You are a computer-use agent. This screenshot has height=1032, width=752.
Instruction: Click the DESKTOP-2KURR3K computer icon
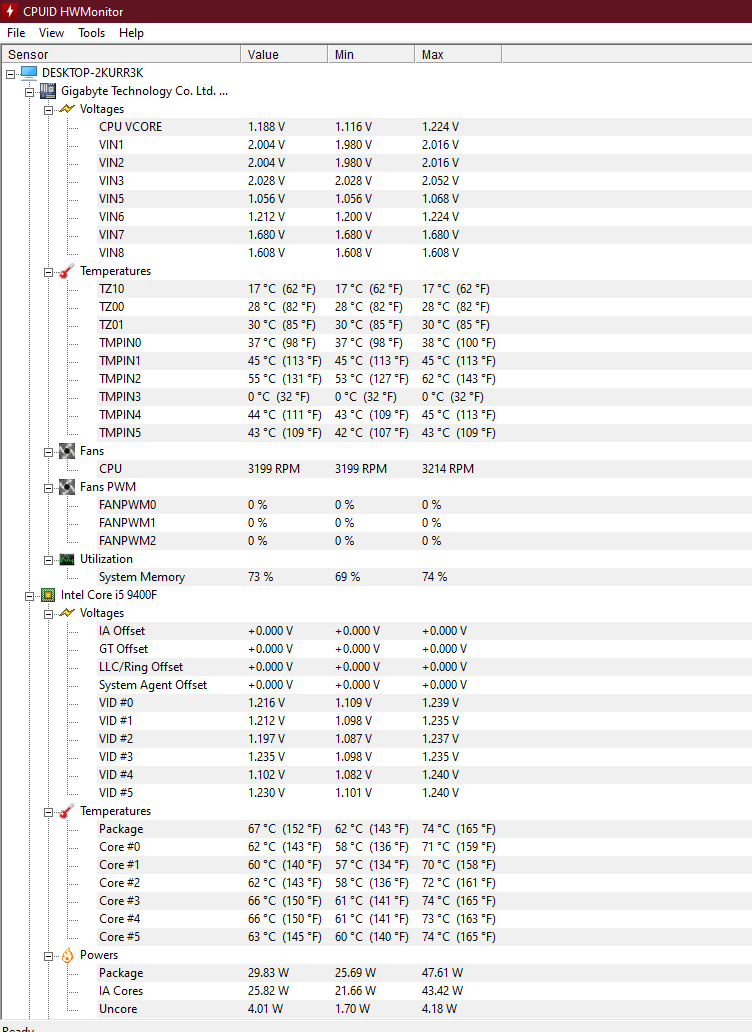29,72
